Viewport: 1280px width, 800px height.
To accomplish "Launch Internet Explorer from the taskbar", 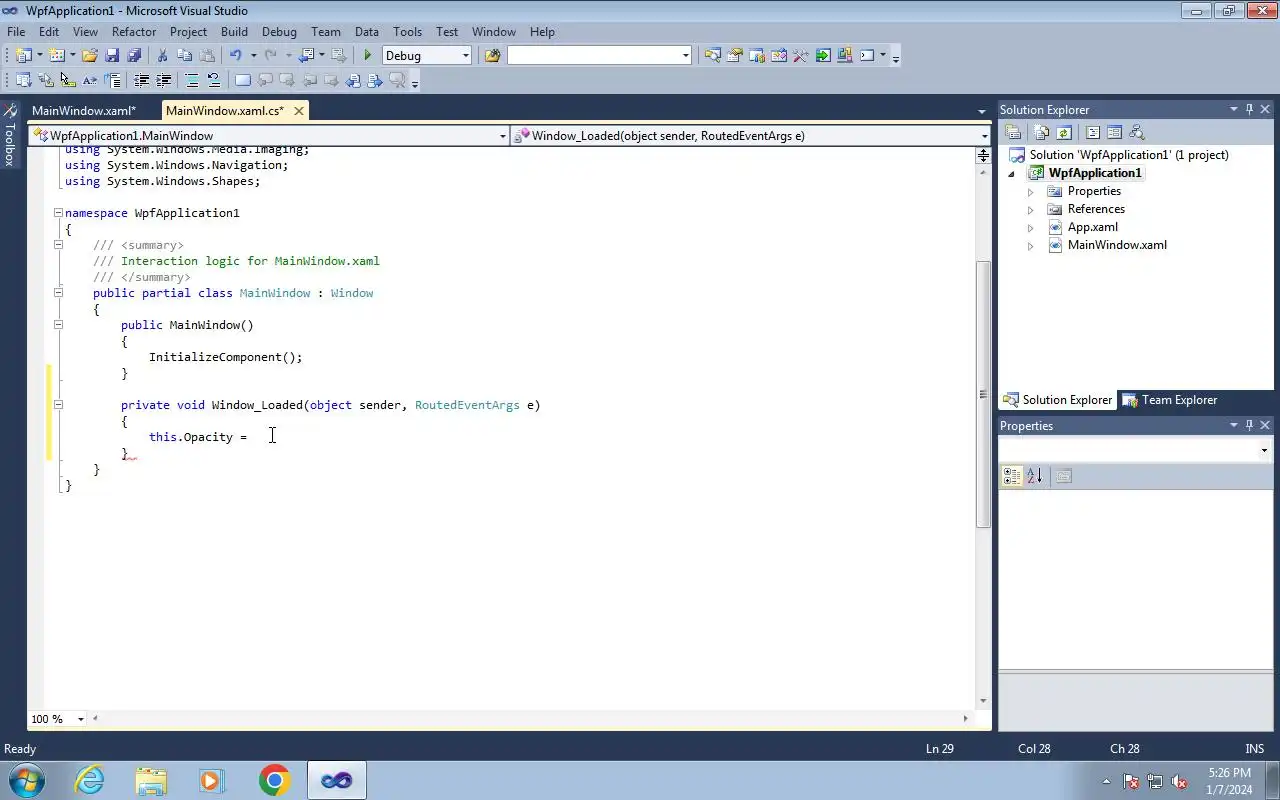I will 89,780.
